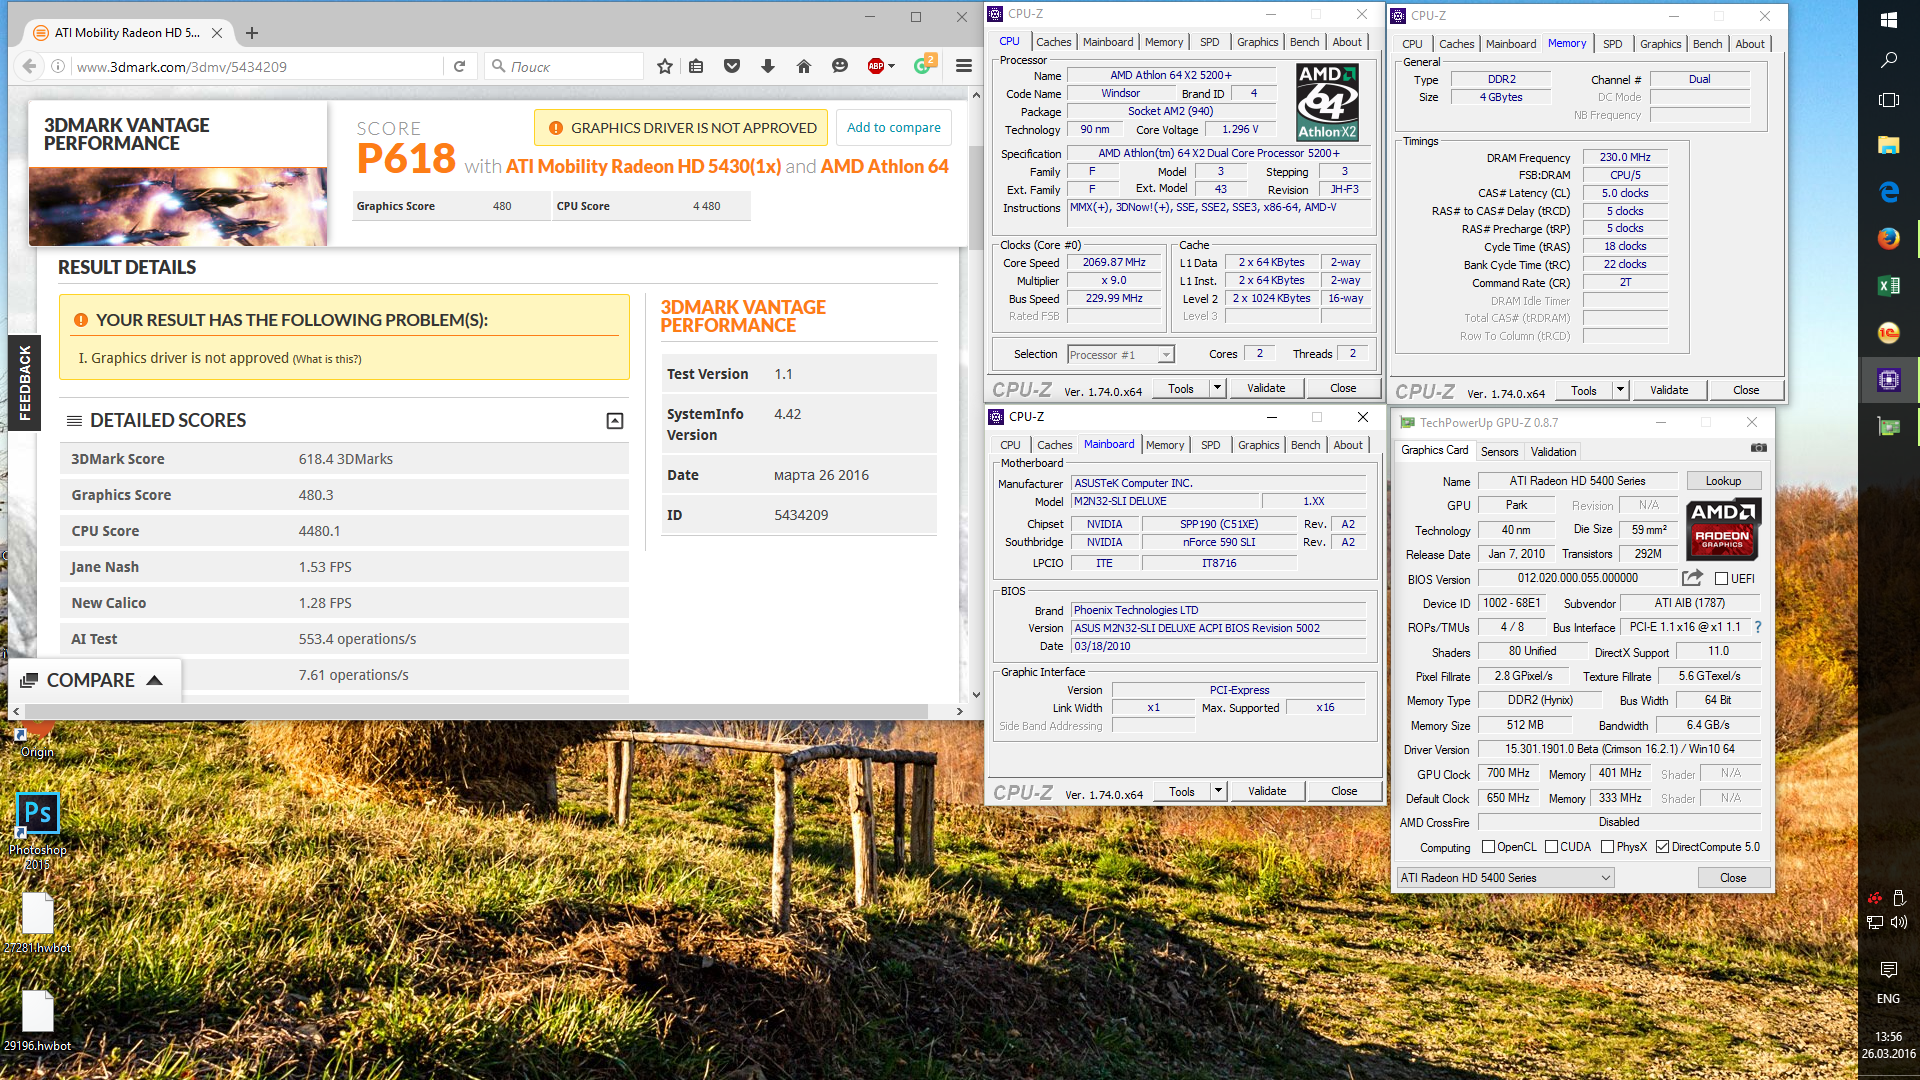This screenshot has width=1920, height=1080.
Task: Click Close in the CPU-Z Memory-tab window
Action: point(1746,390)
